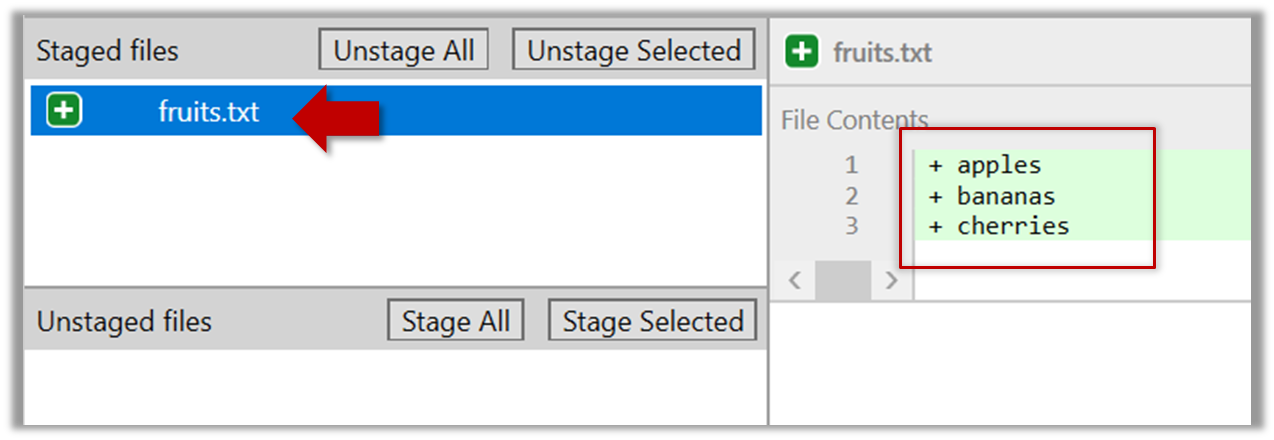
Task: Click line number 1 in the diff gutter
Action: pos(851,165)
